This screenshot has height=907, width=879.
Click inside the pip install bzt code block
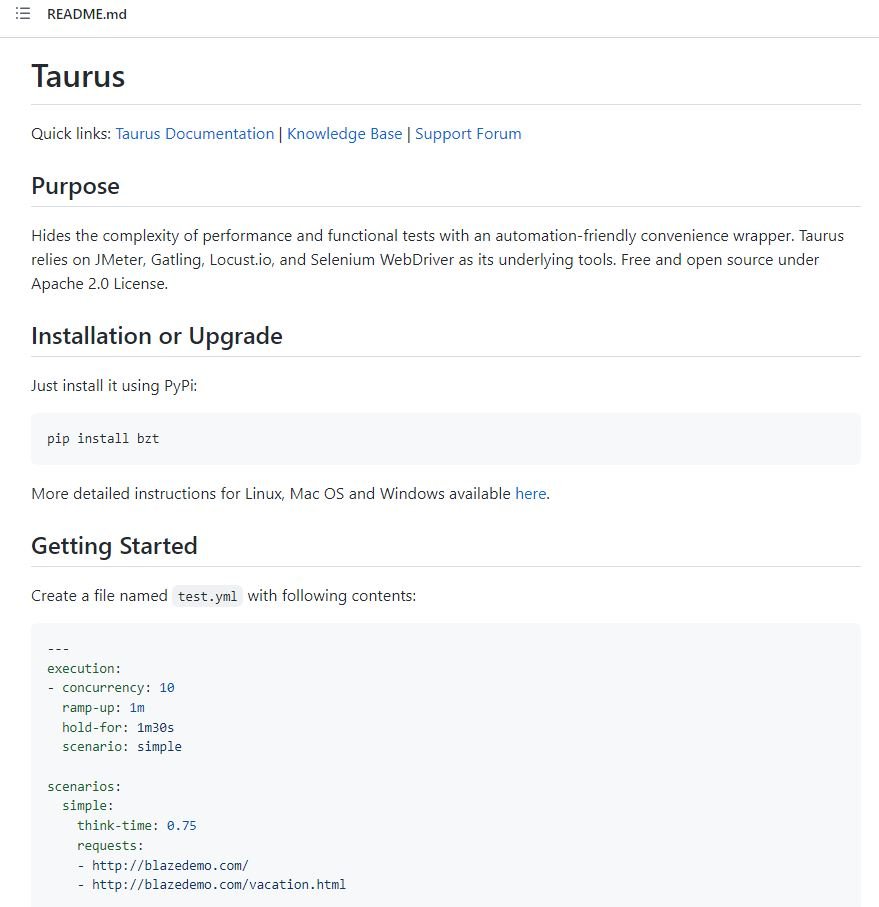pyautogui.click(x=446, y=438)
